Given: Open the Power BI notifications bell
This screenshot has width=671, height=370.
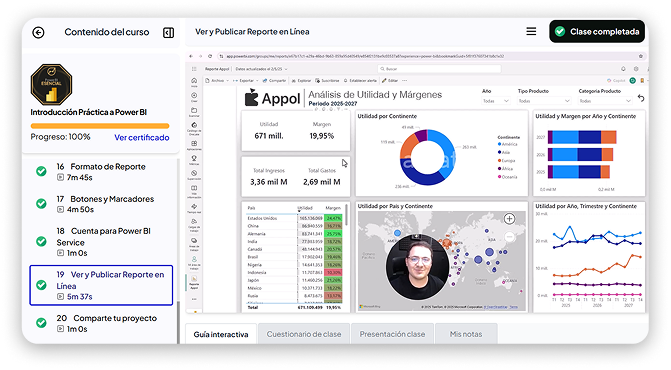Looking at the screenshot, I should pos(623,69).
